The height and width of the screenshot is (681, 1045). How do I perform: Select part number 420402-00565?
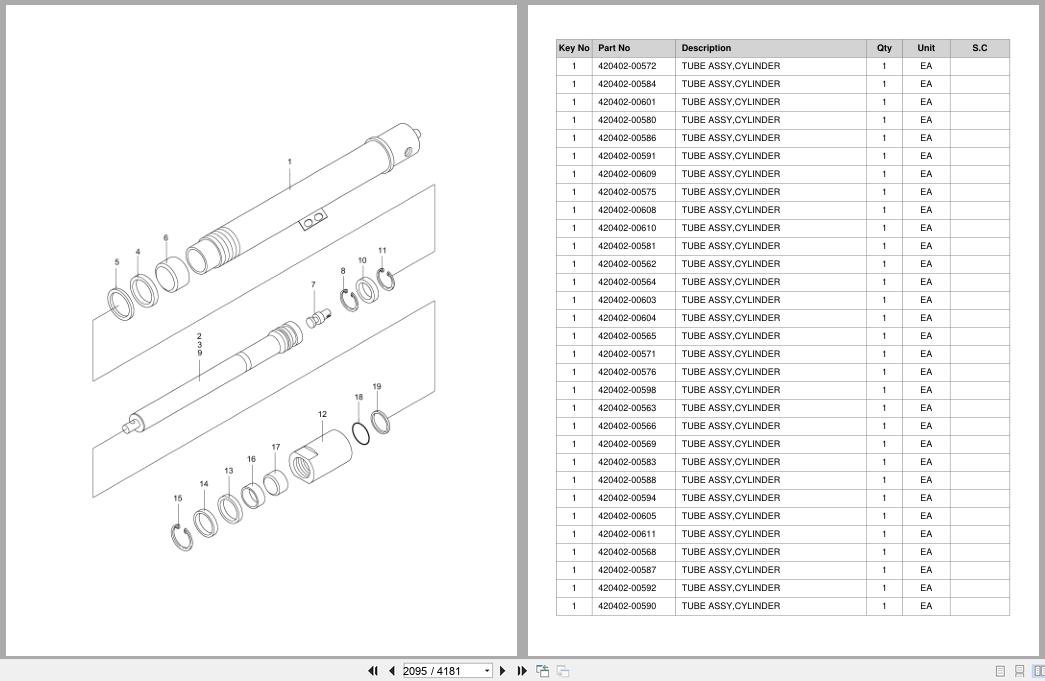(626, 336)
